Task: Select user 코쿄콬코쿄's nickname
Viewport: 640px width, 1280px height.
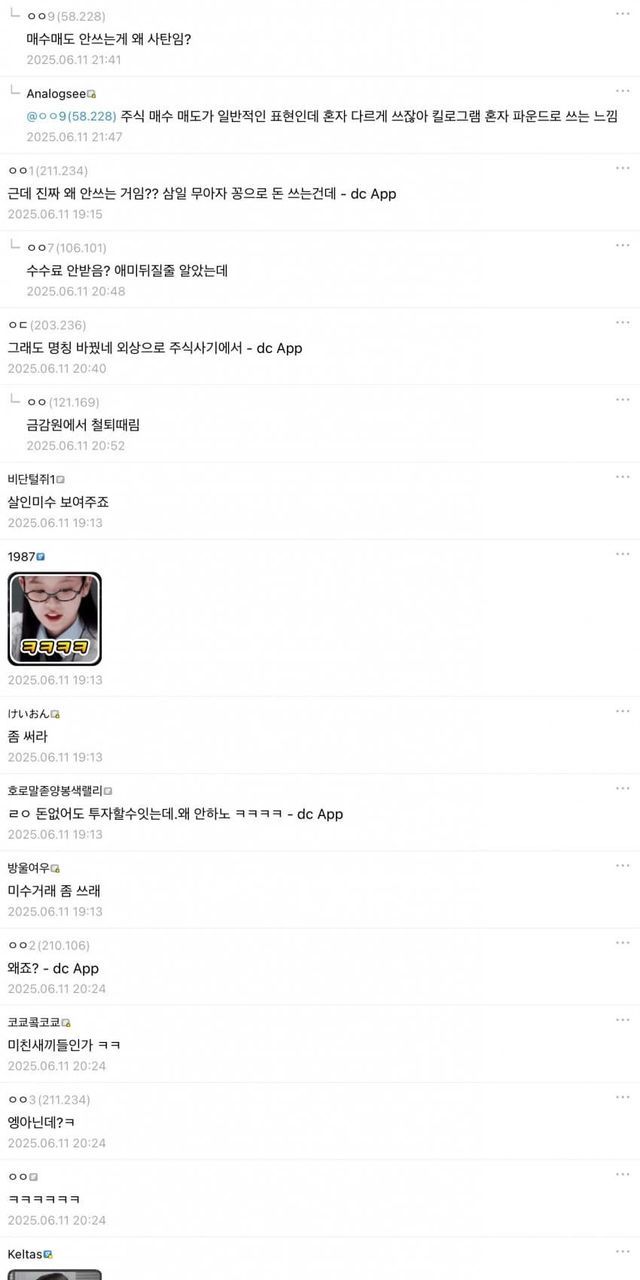Action: click(x=34, y=1022)
